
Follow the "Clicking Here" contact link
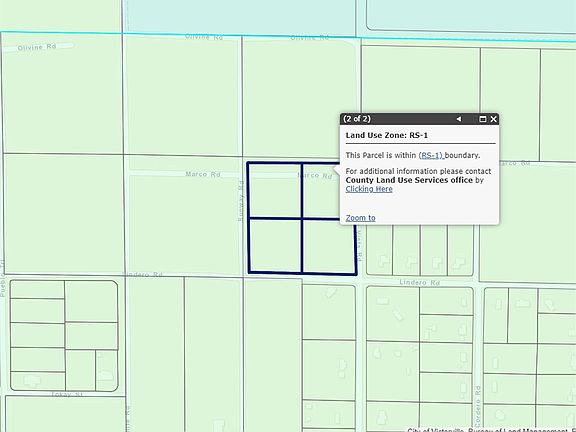[x=369, y=189]
